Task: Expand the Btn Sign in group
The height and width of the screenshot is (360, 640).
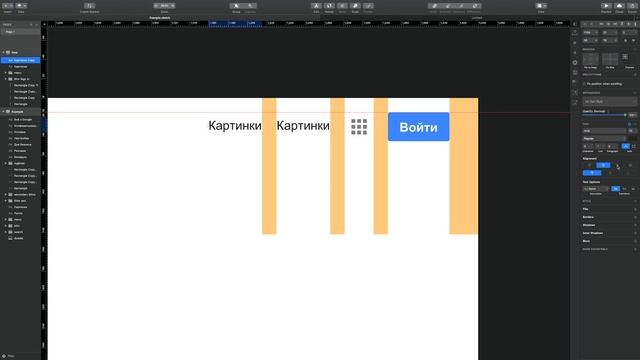Action: point(6,79)
